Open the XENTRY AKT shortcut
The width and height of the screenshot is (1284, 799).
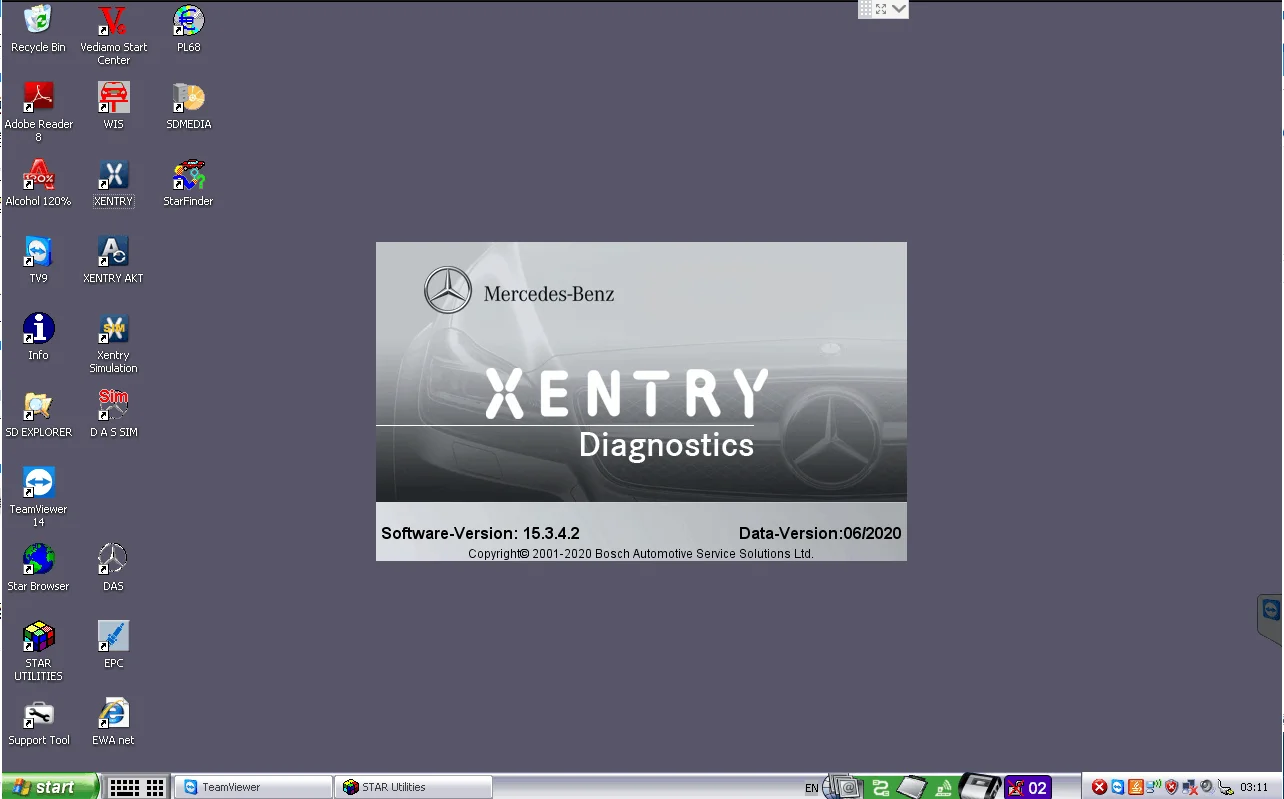click(x=113, y=260)
